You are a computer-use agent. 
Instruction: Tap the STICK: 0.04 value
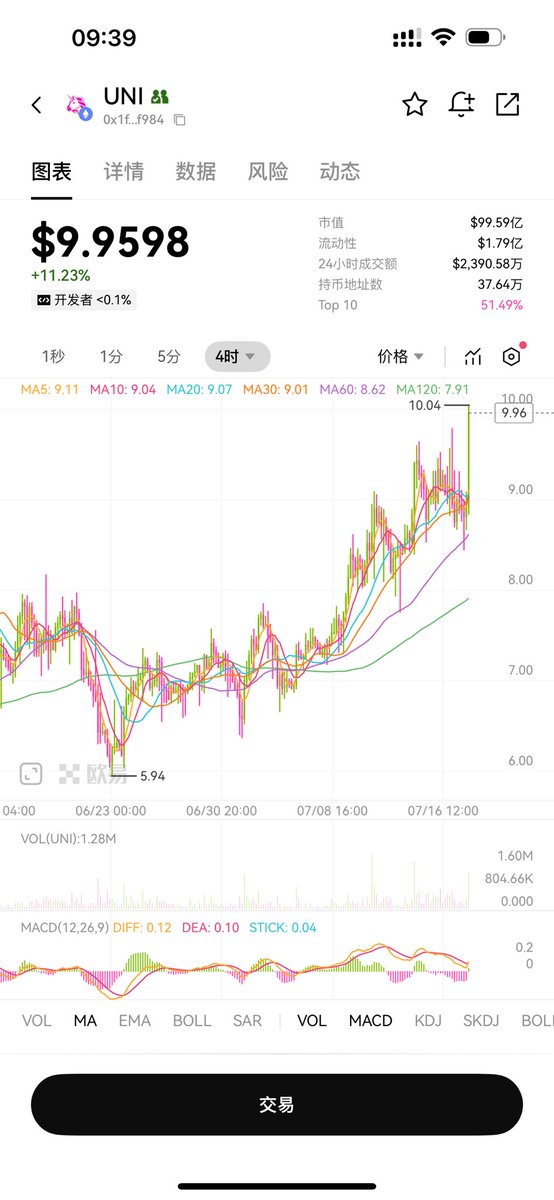pos(283,927)
